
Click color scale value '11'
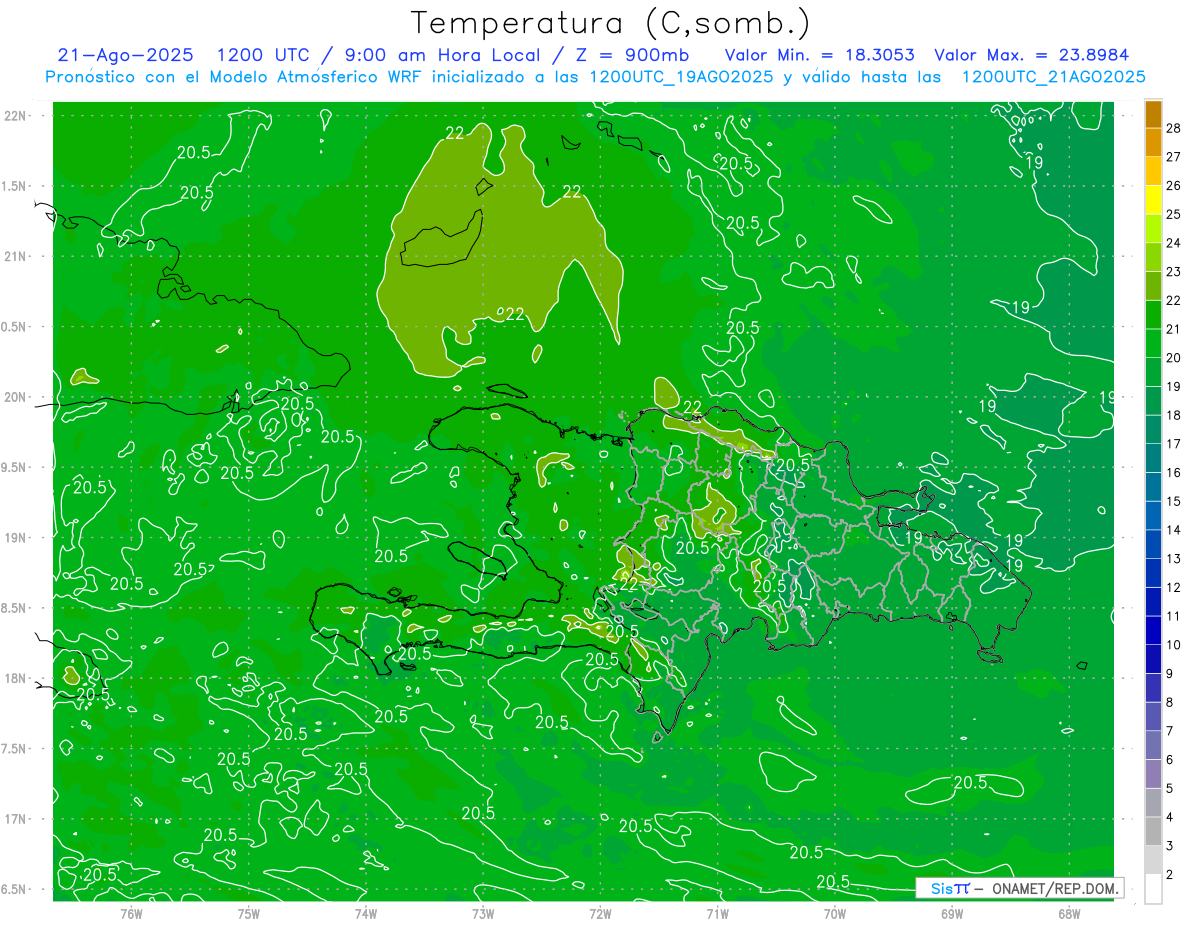pyautogui.click(x=1174, y=616)
